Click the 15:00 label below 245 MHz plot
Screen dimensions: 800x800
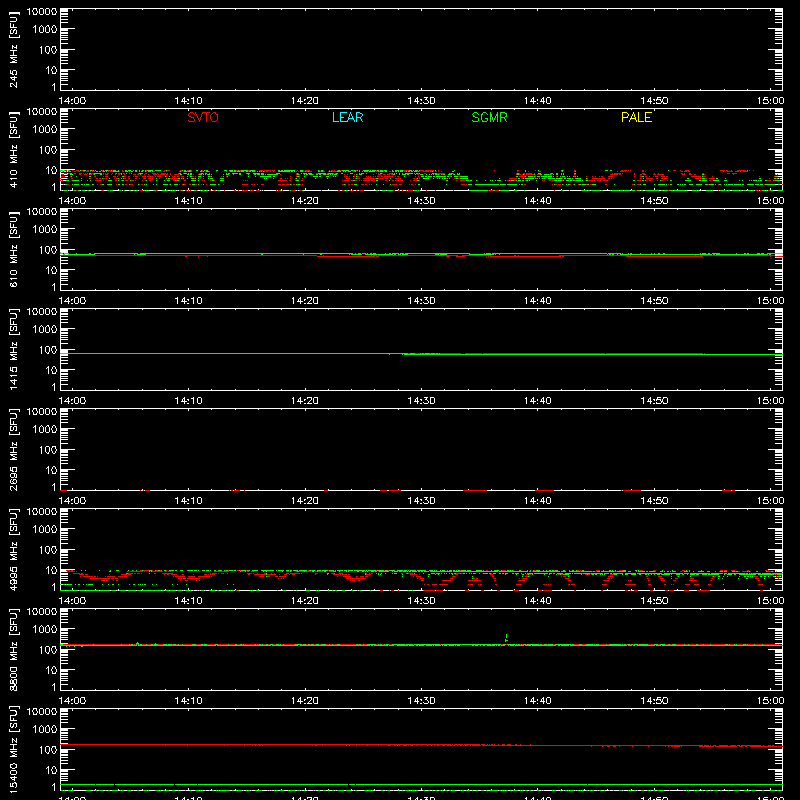pyautogui.click(x=770, y=101)
